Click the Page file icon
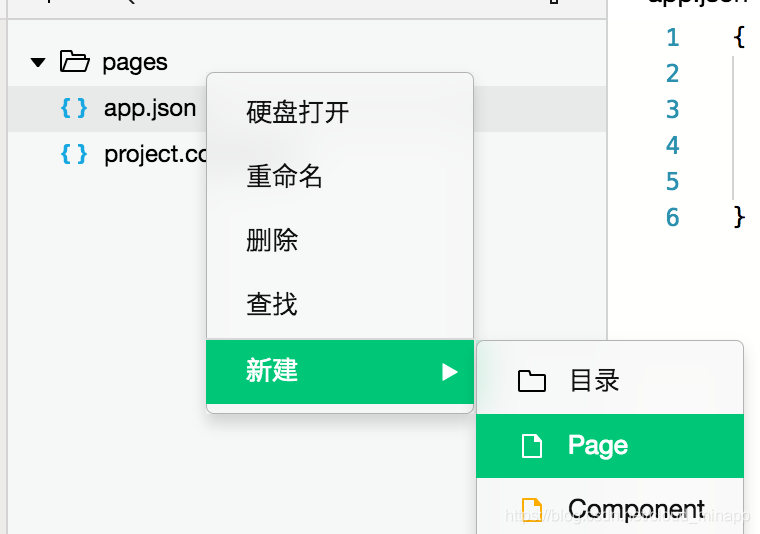760x534 pixels. point(532,446)
